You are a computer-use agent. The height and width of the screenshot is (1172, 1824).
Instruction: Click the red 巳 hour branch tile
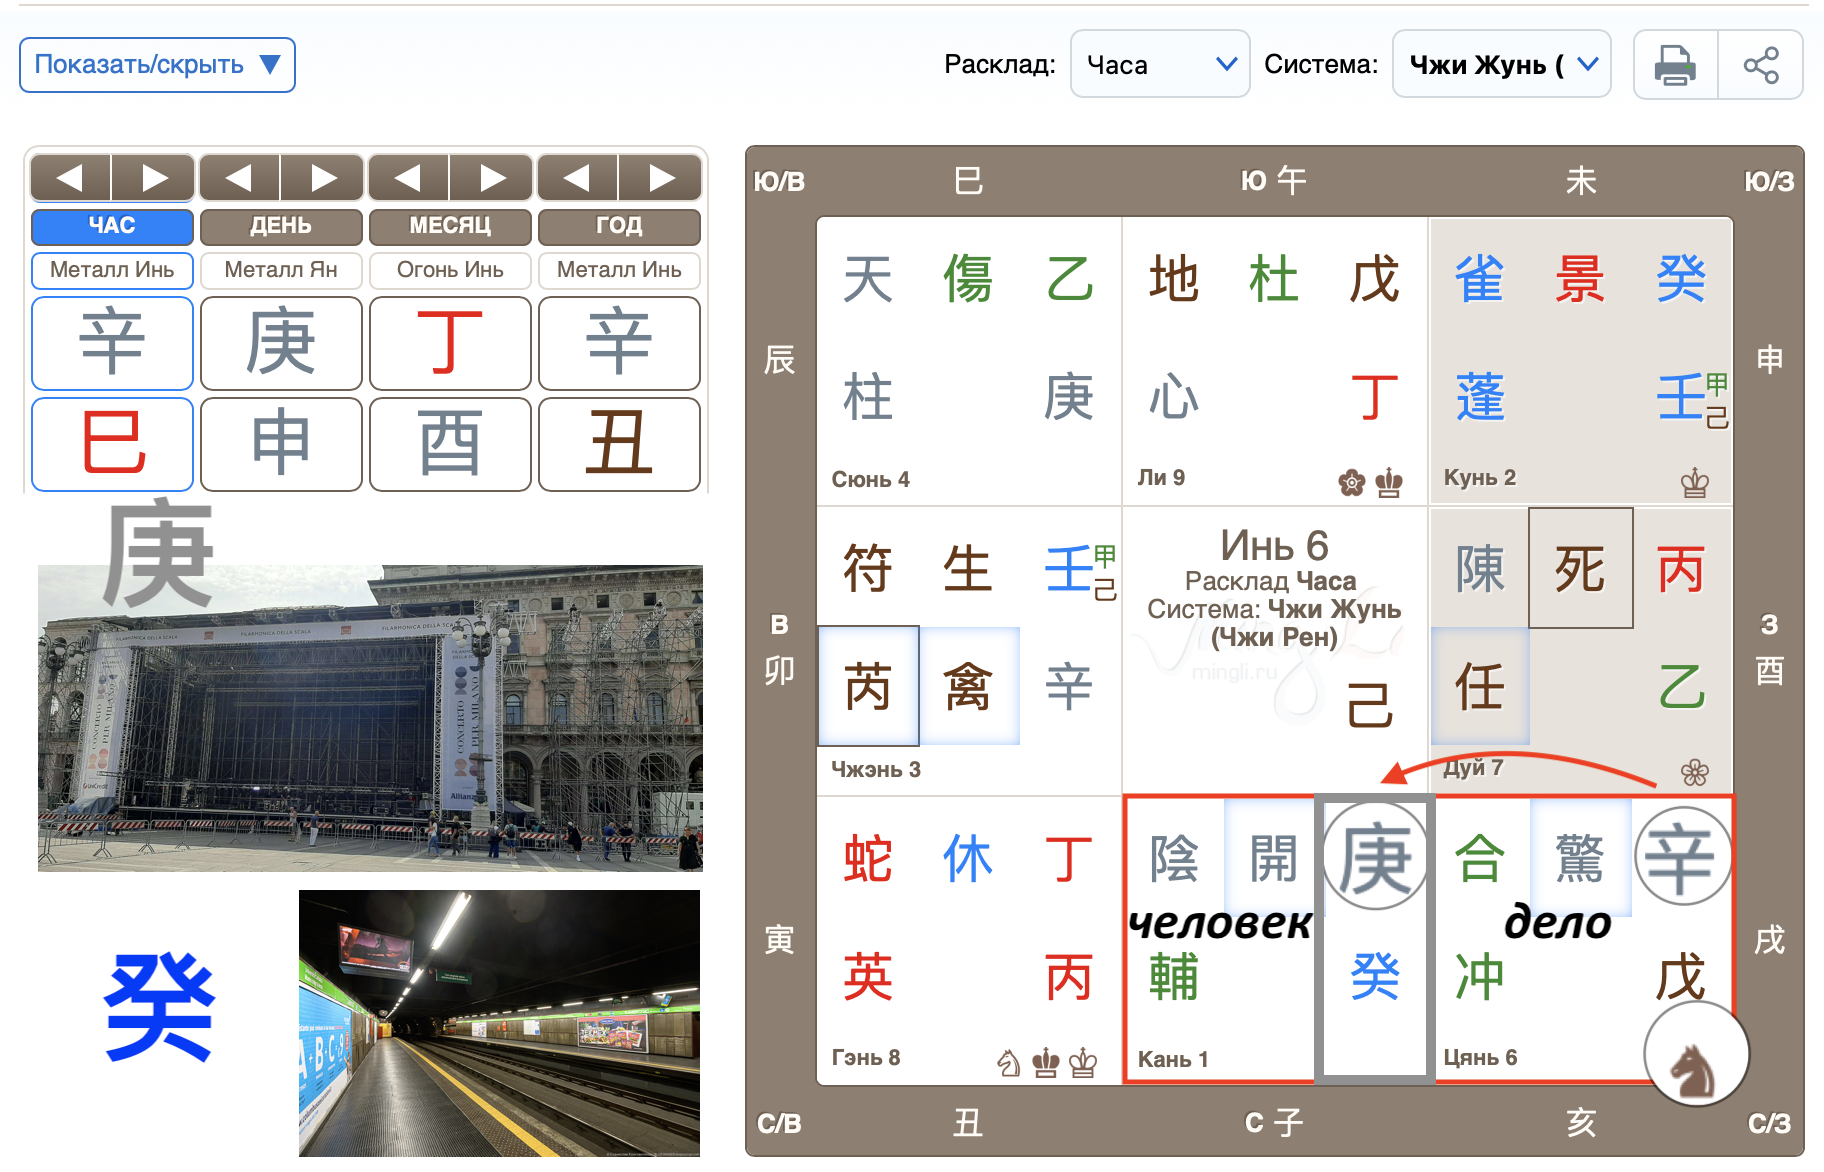click(x=112, y=444)
